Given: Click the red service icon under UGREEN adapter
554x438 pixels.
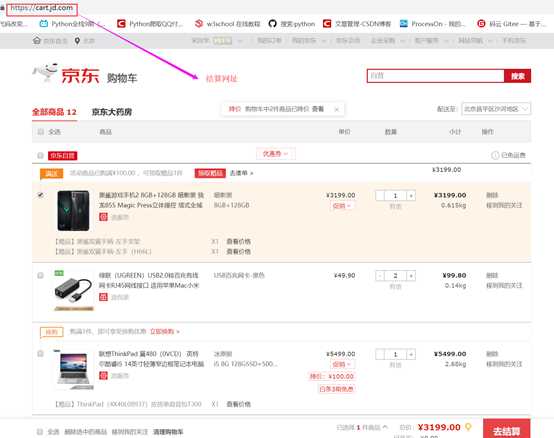Looking at the screenshot, I should [103, 297].
